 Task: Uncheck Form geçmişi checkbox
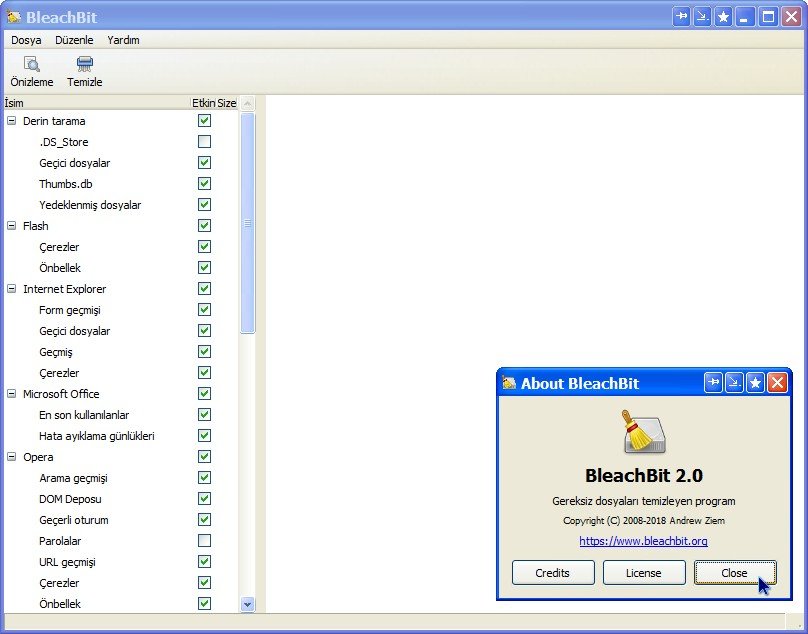(205, 309)
